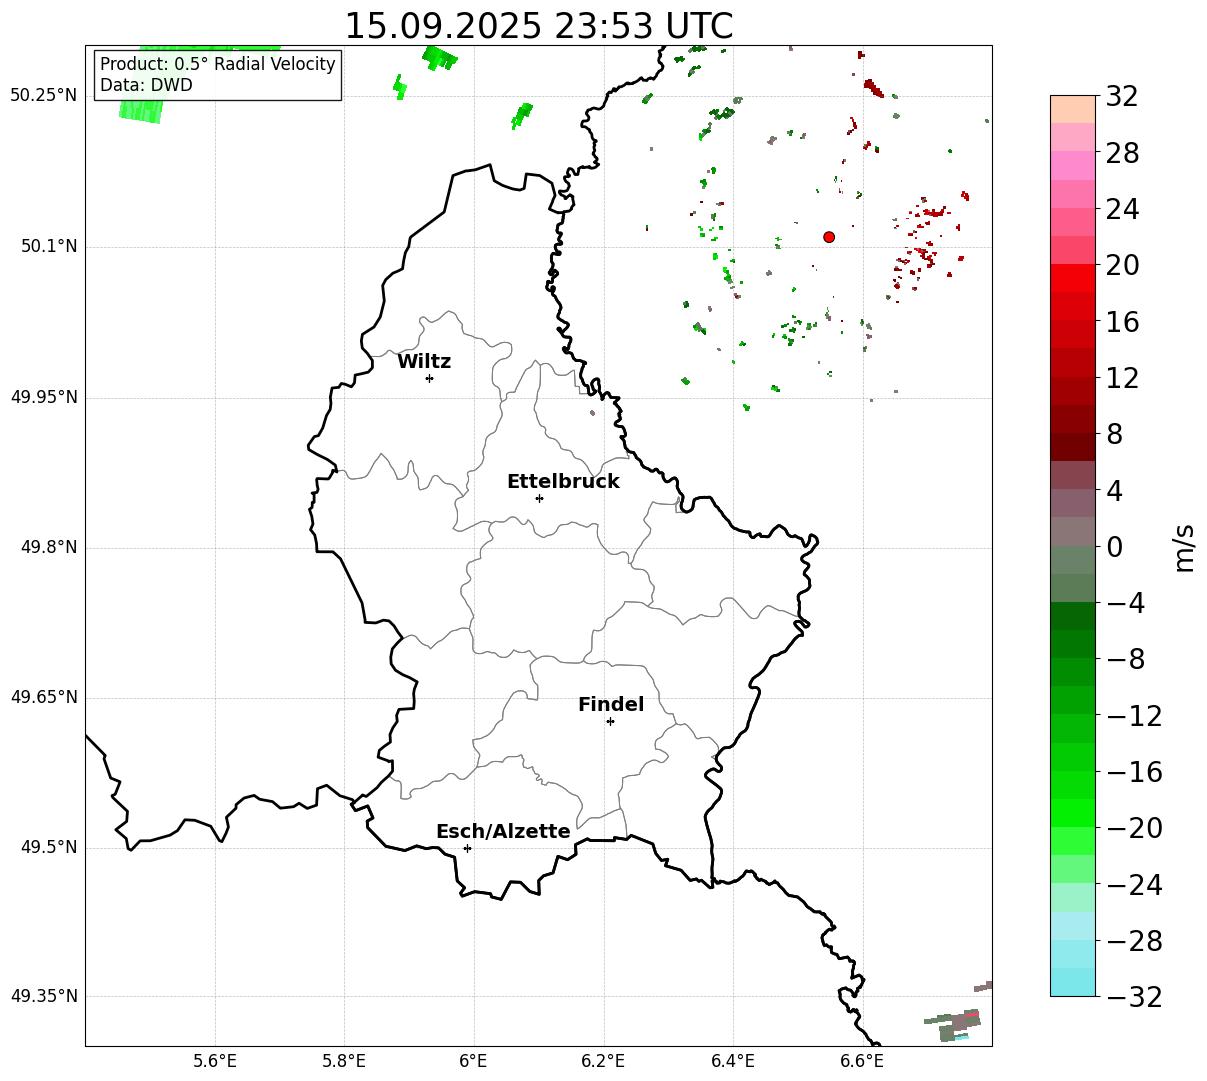
Task: Click the 50.25°N latitude label
Action: pyautogui.click(x=44, y=96)
